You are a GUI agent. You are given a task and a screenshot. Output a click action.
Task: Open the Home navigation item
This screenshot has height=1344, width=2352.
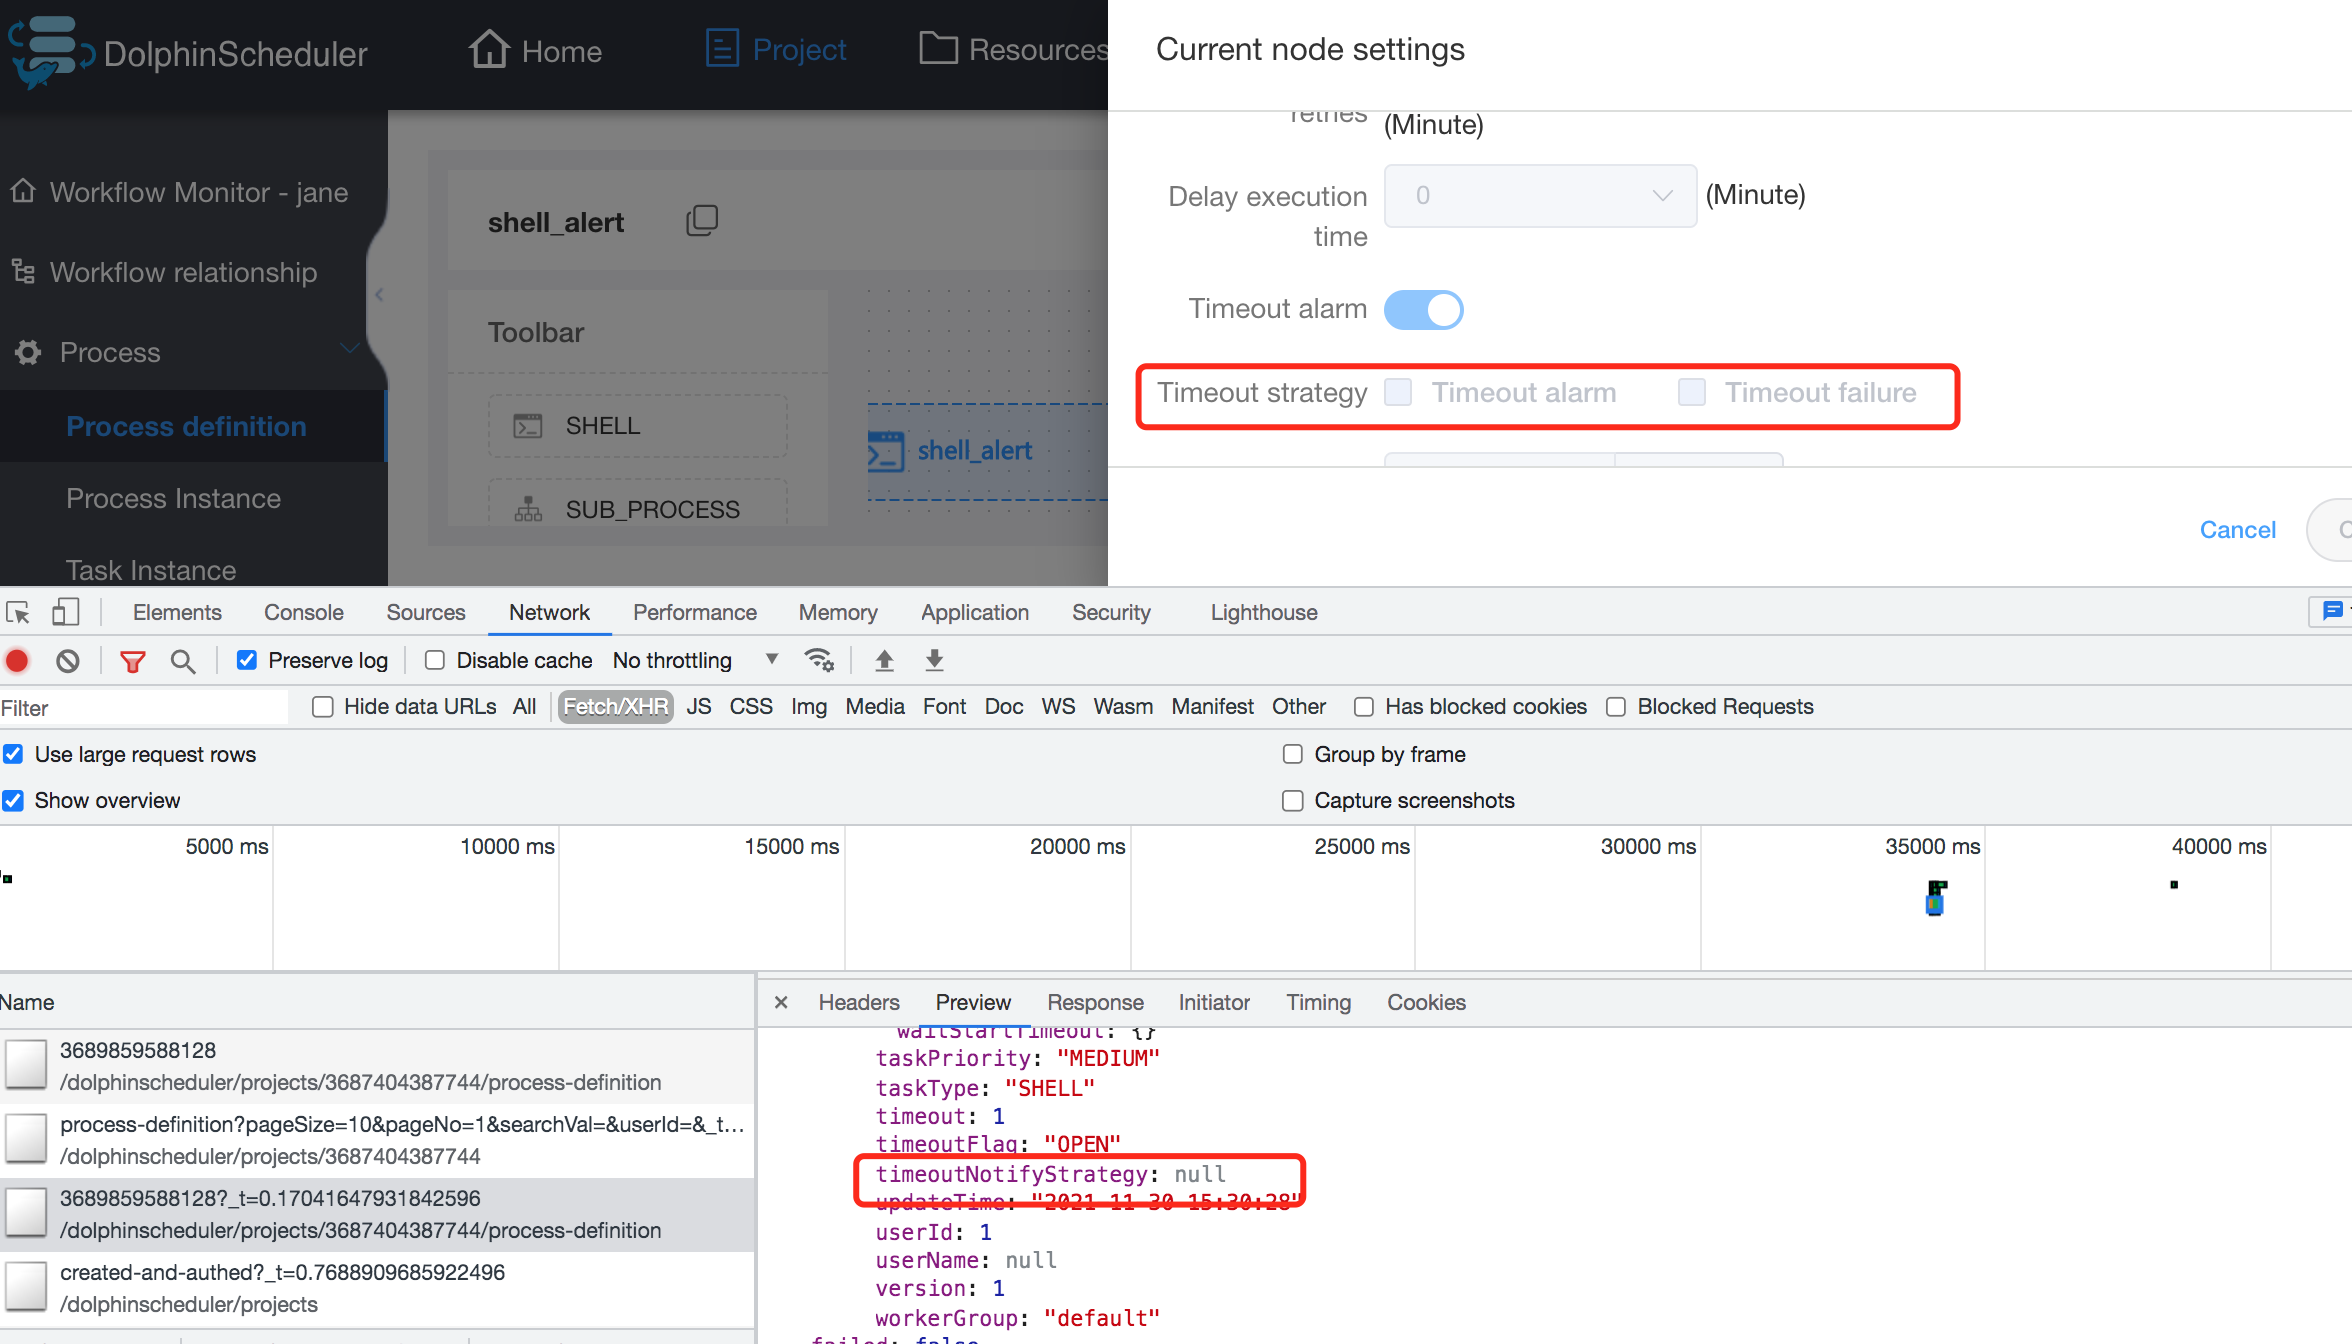[536, 50]
